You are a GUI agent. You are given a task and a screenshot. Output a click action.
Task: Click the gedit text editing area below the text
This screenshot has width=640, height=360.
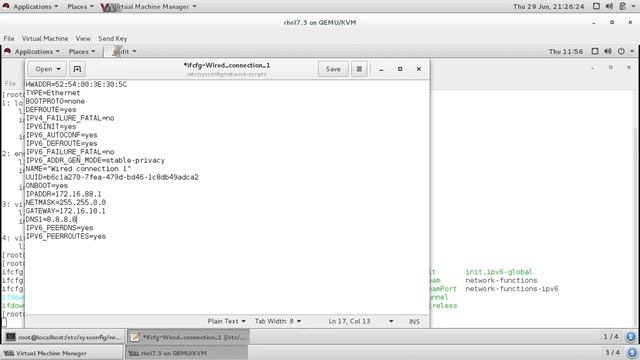227,278
